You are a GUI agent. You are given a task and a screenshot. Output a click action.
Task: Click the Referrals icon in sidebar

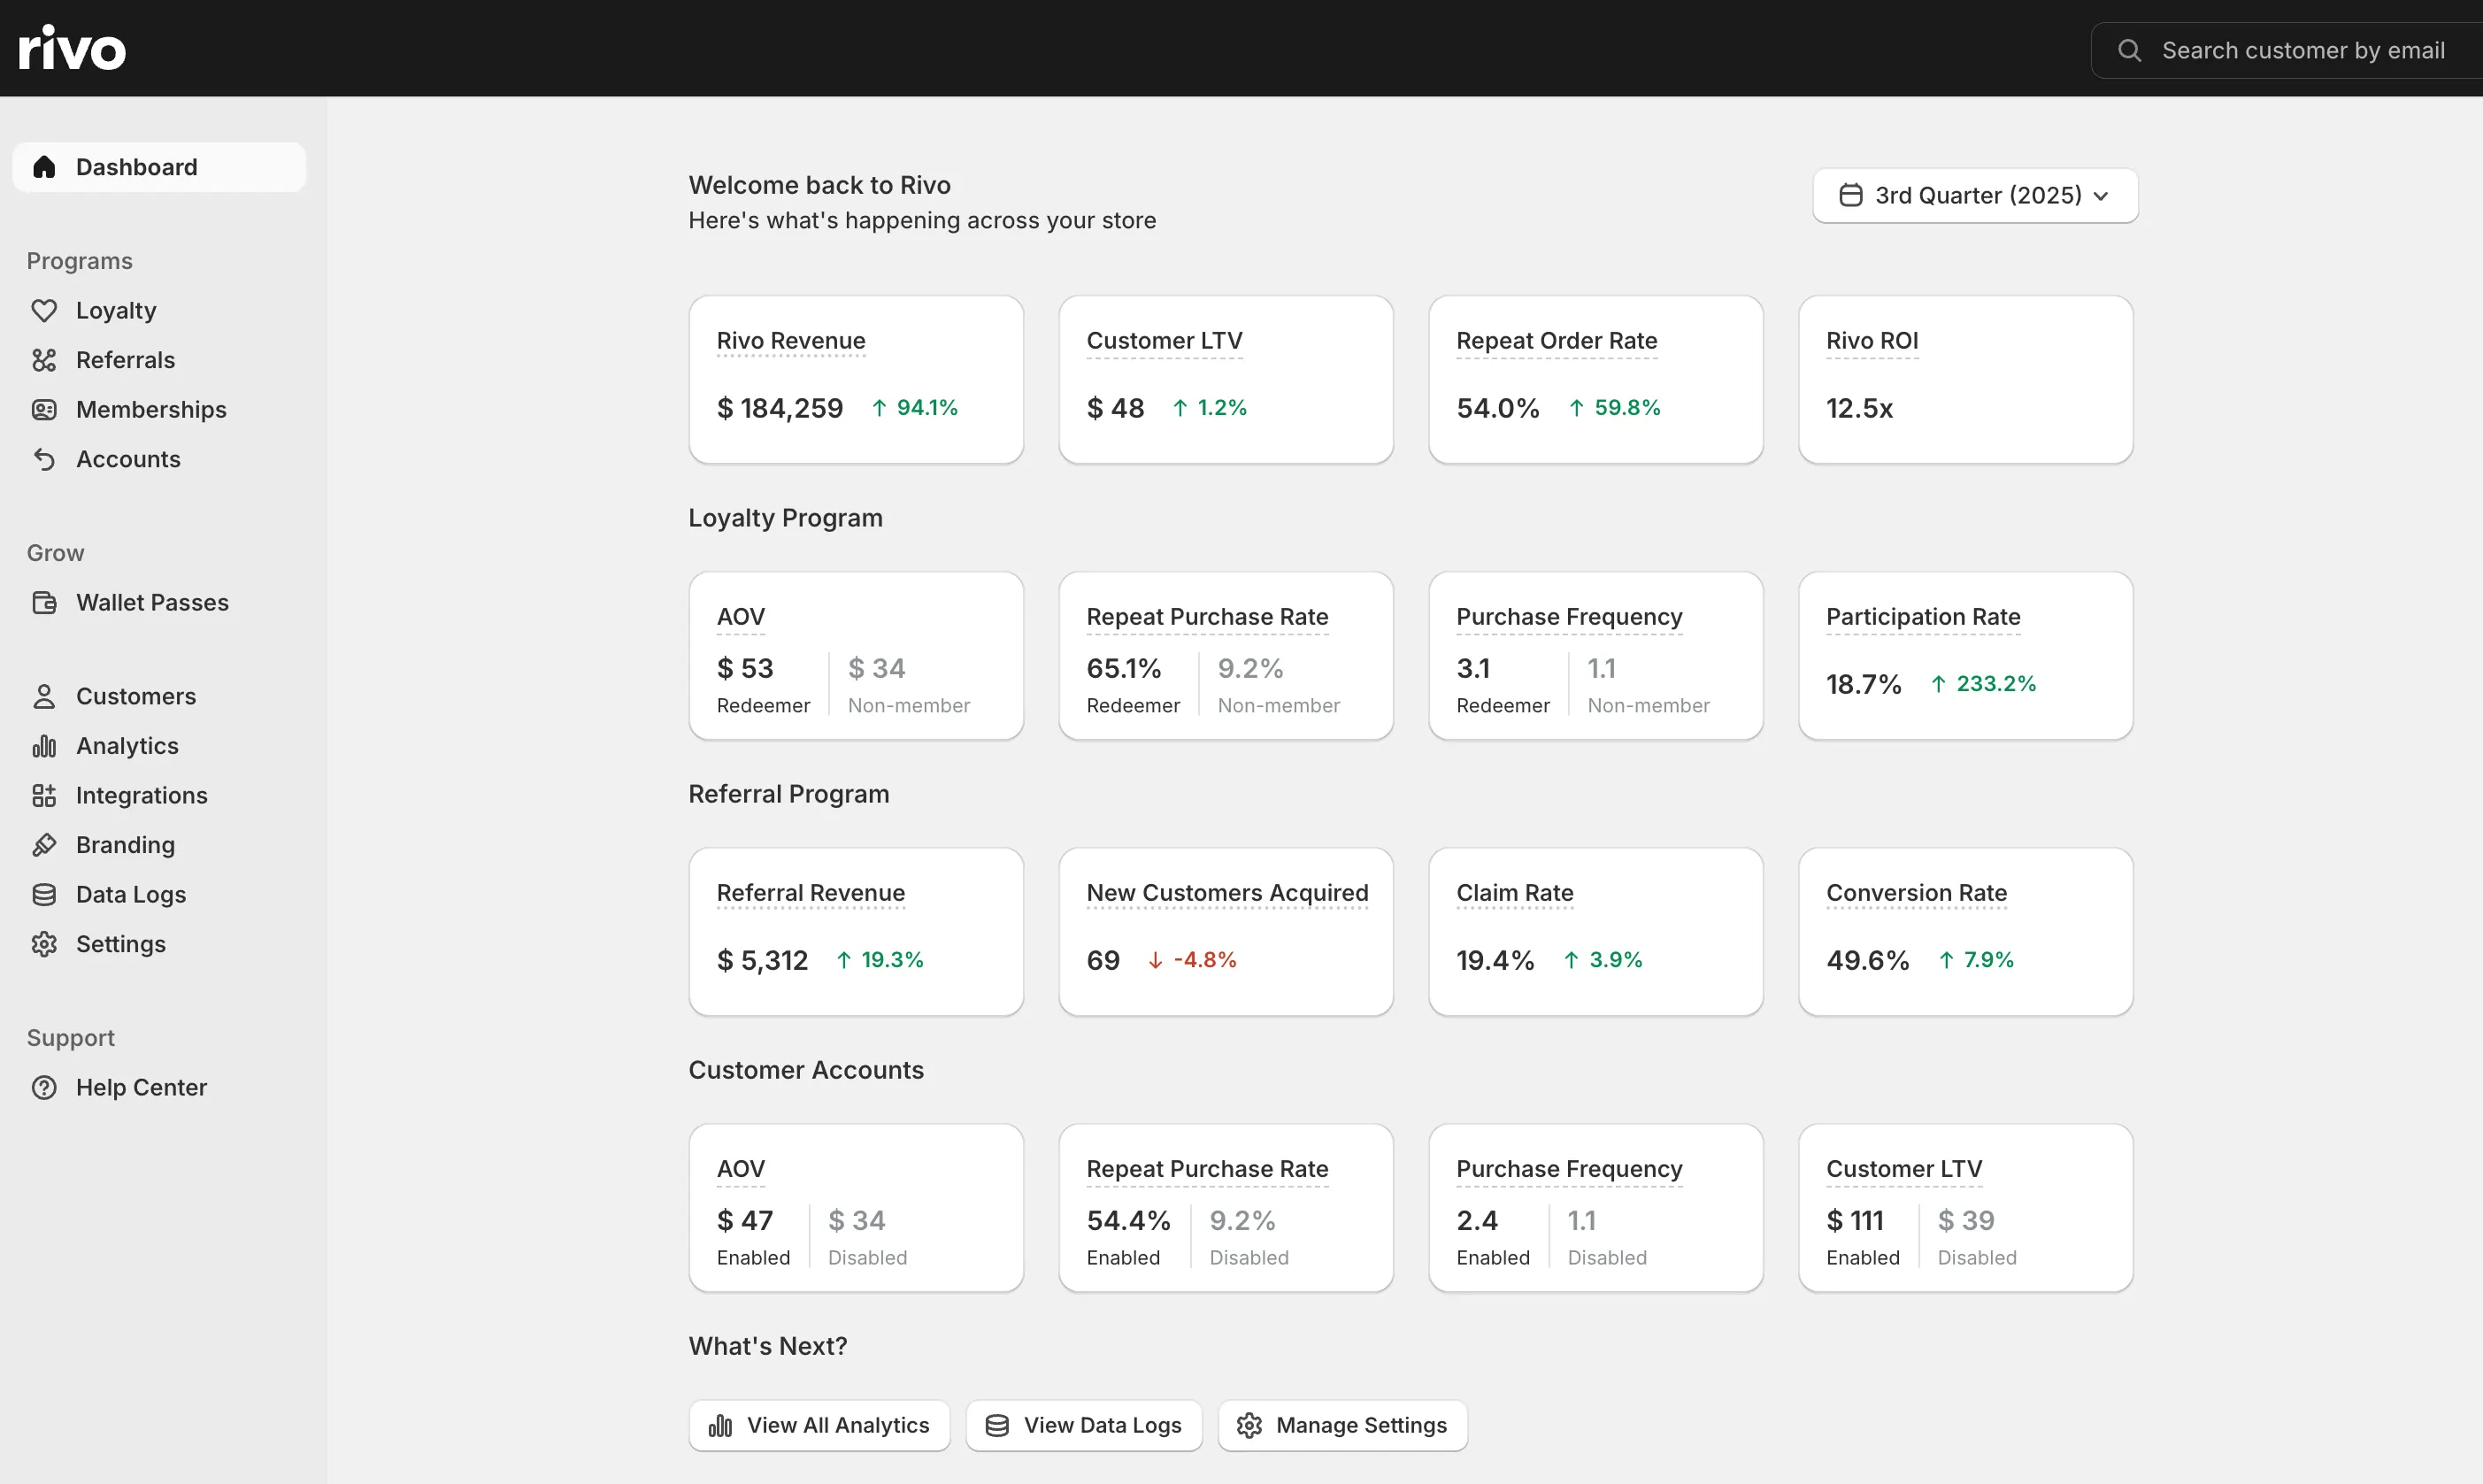[x=44, y=360]
